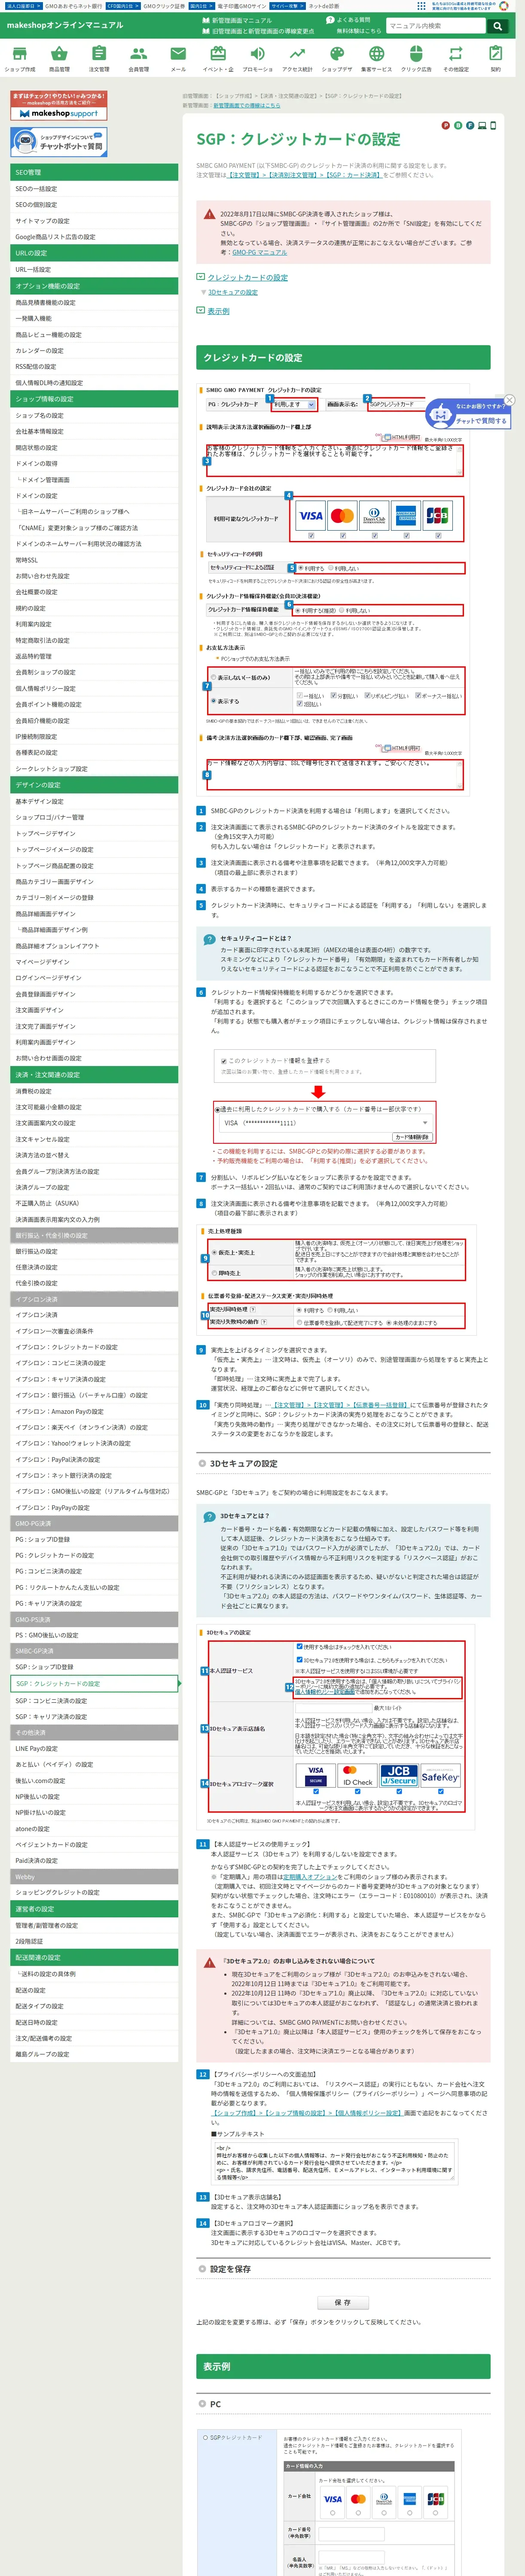Screen dimensions: 525x2576
Task: Open 新管理画面での導線はこちら link
Action: point(246,105)
